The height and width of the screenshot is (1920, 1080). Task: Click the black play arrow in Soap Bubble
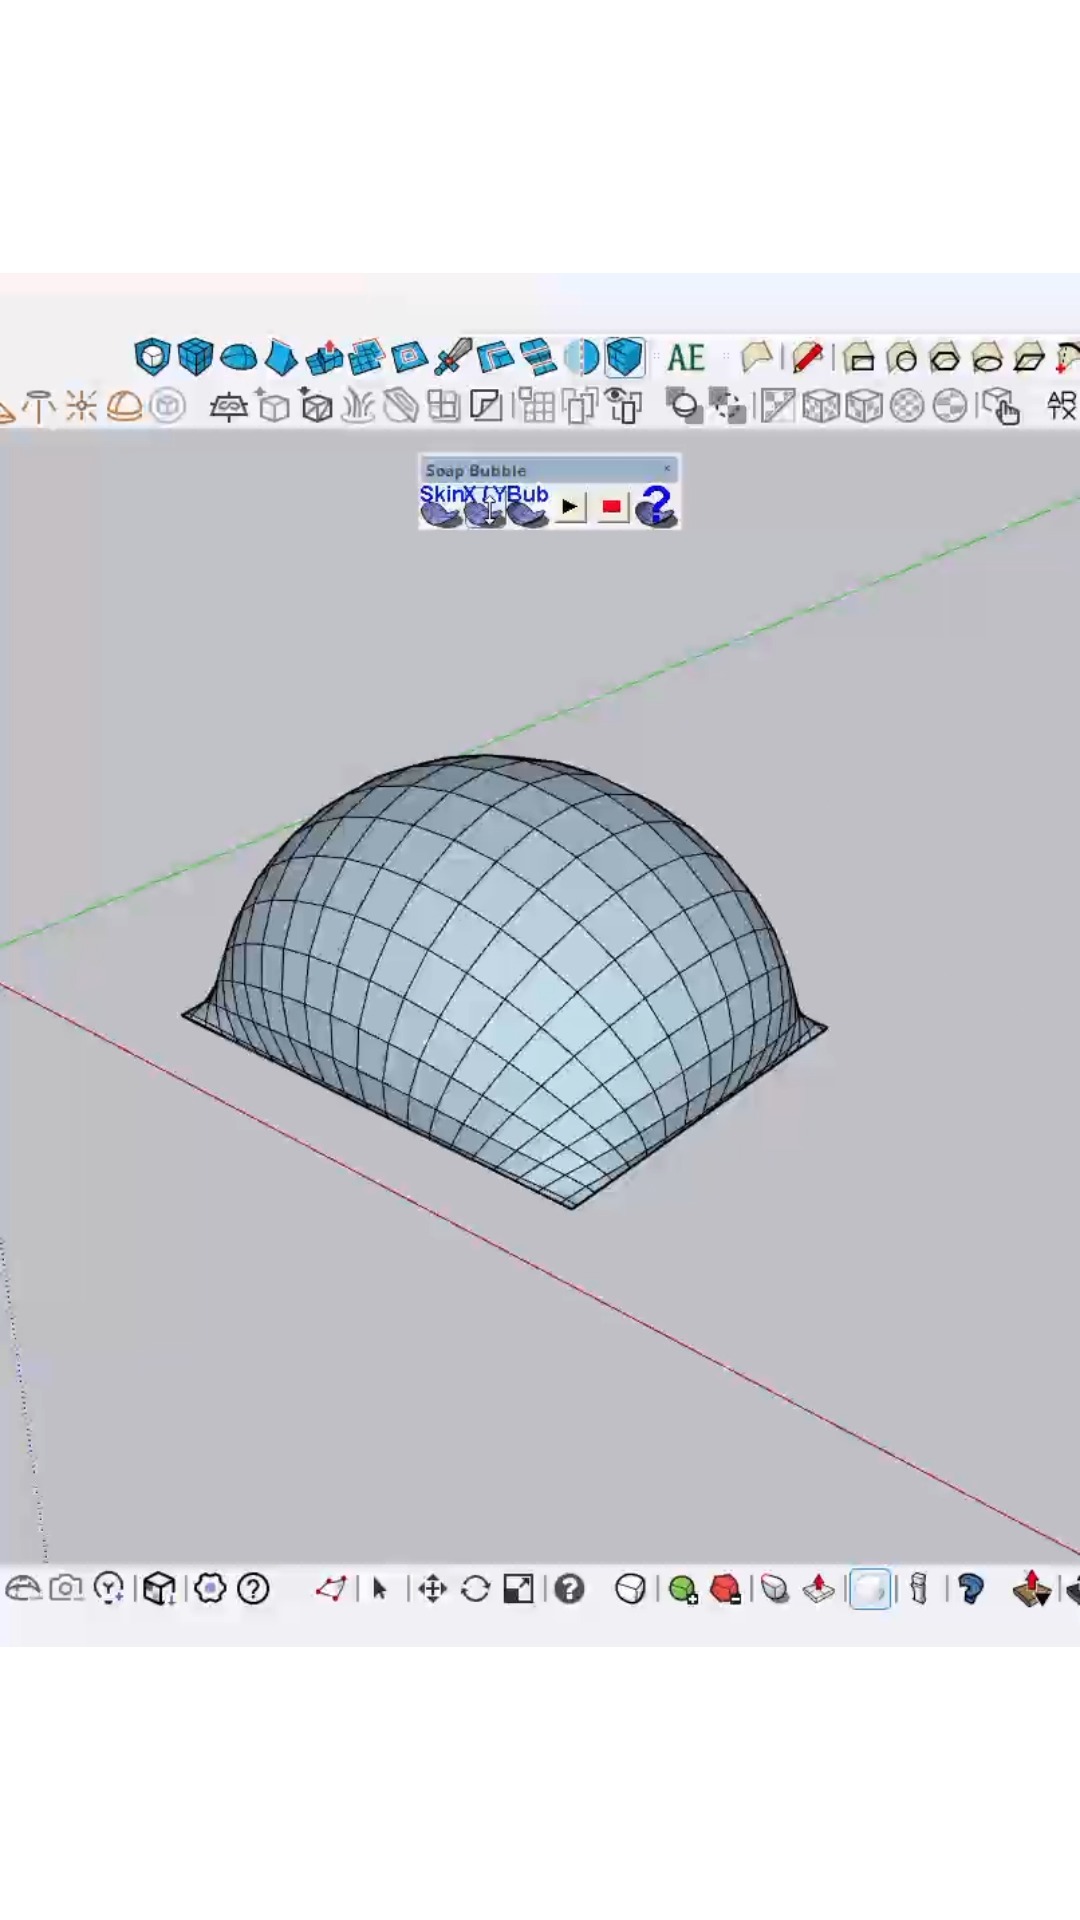(570, 507)
